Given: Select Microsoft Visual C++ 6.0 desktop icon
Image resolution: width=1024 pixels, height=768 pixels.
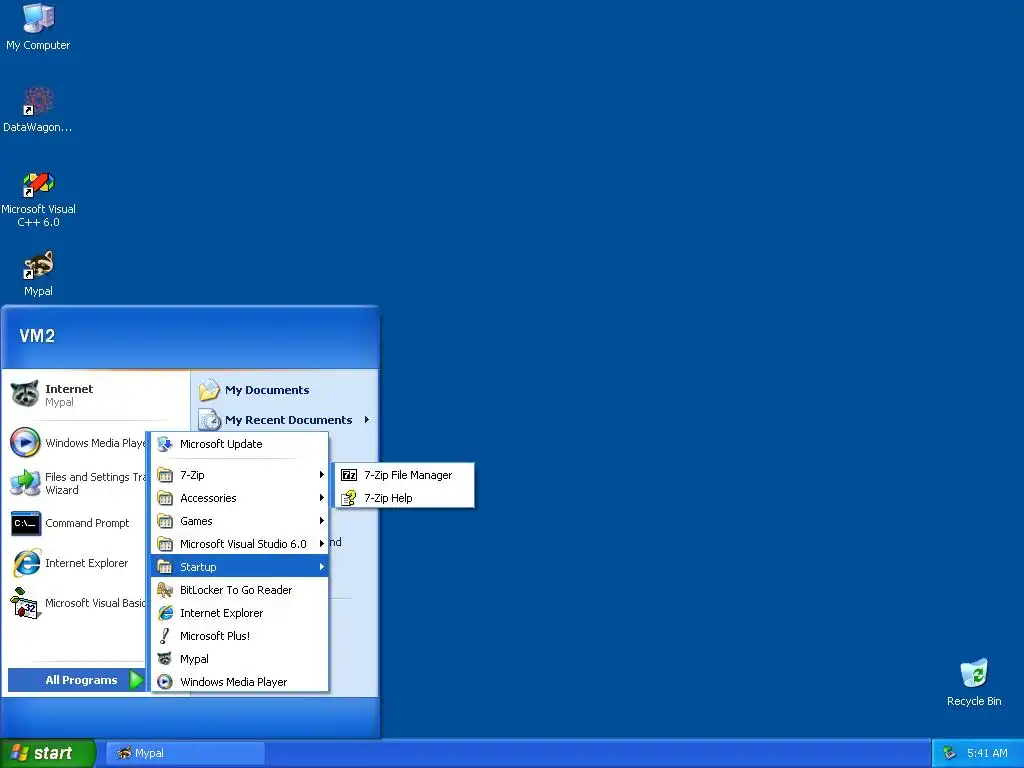Looking at the screenshot, I should [x=38, y=198].
